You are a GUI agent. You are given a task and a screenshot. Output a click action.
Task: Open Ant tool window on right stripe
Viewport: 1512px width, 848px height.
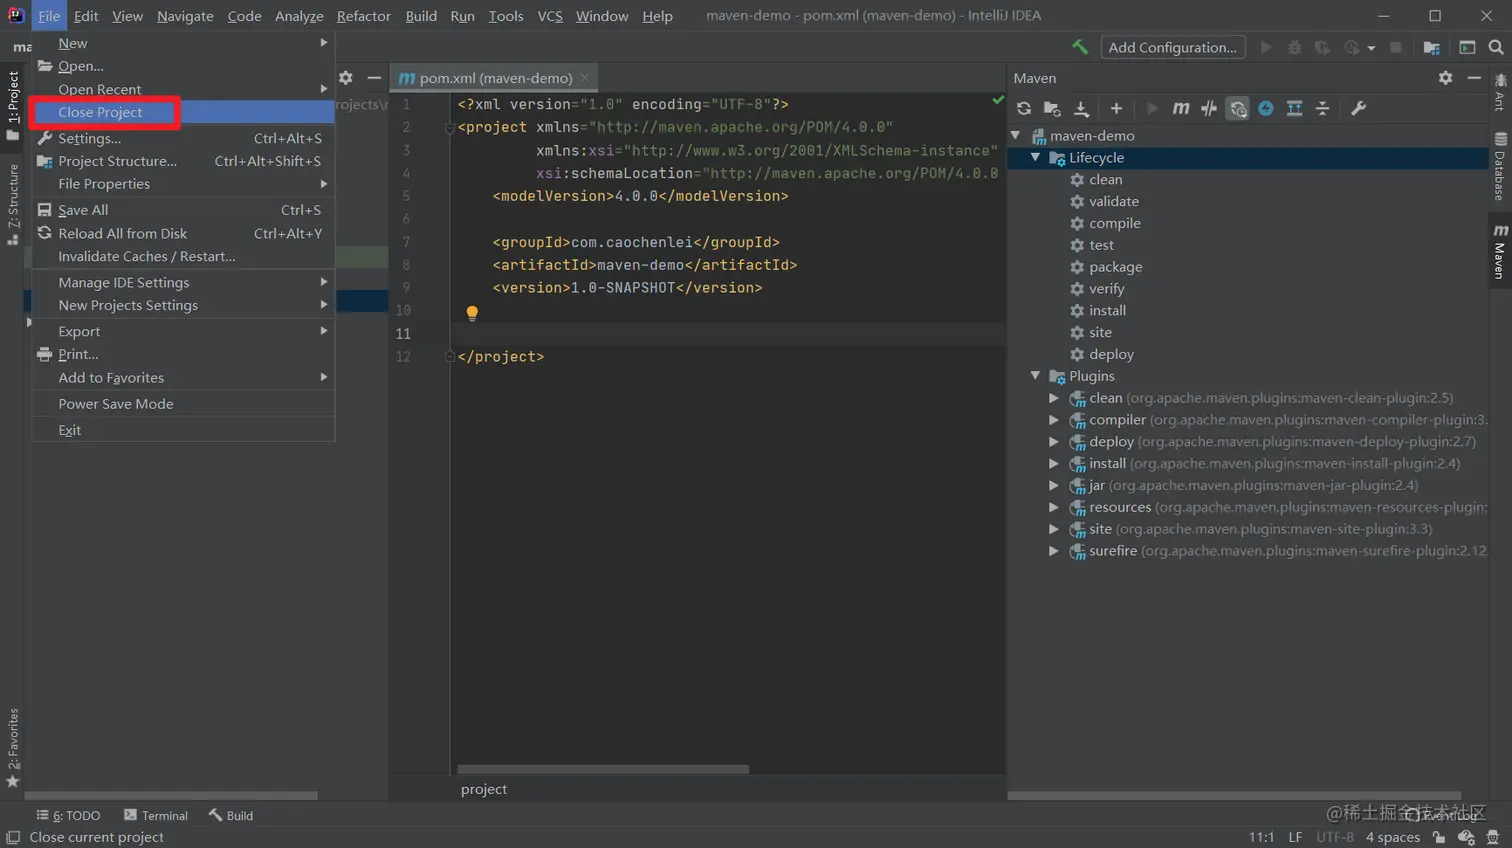click(1500, 91)
